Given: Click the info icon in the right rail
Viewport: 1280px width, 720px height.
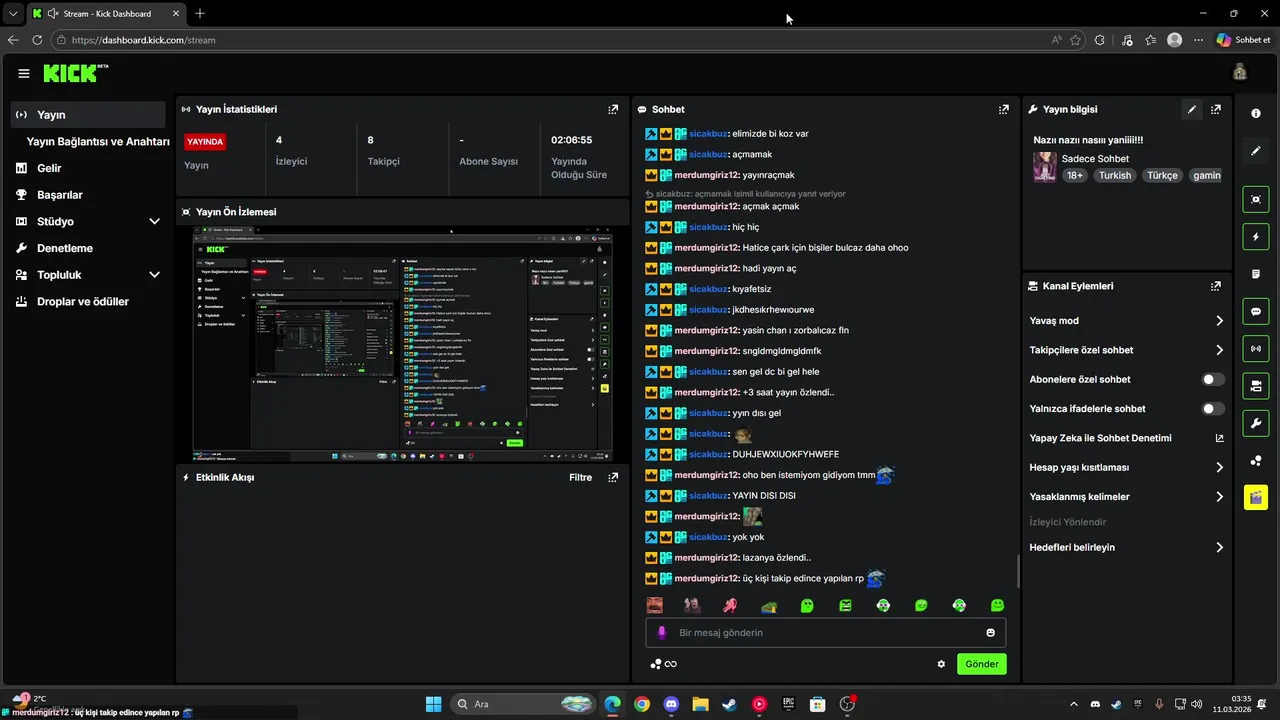Looking at the screenshot, I should (1256, 113).
